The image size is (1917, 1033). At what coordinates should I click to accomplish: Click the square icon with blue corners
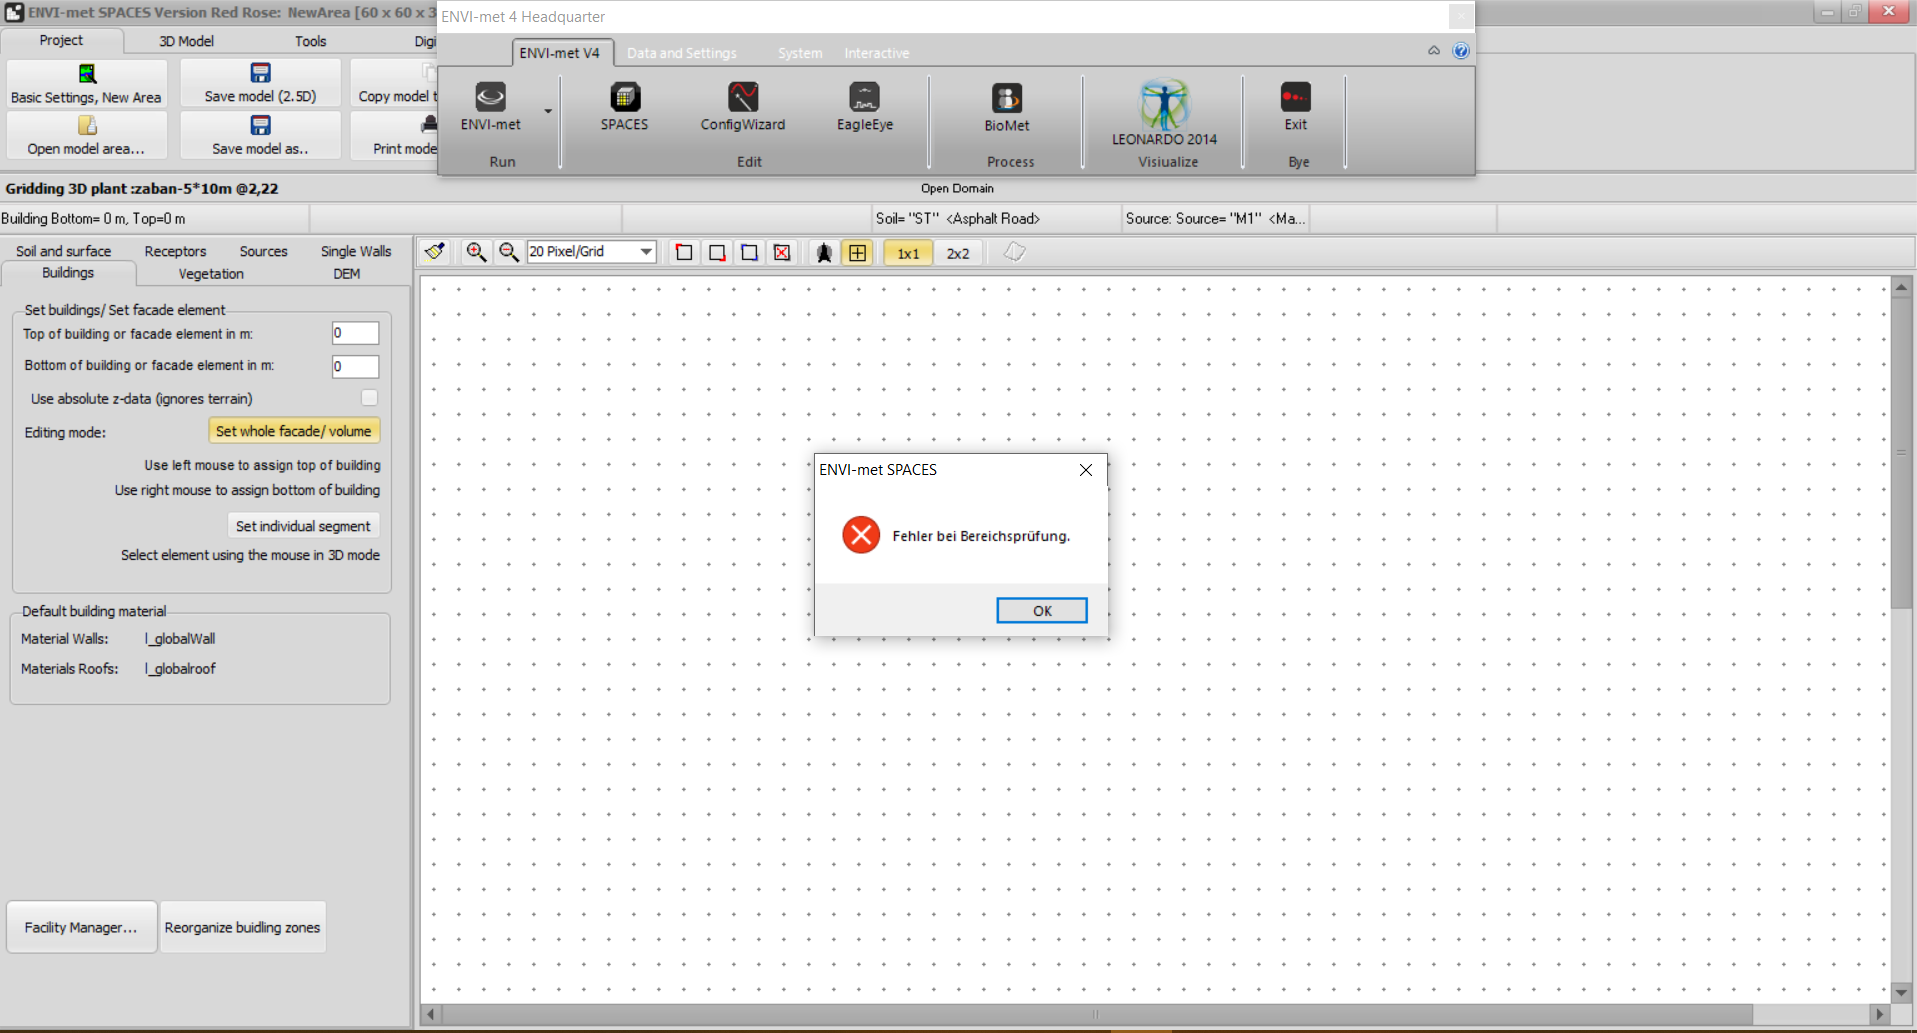749,252
